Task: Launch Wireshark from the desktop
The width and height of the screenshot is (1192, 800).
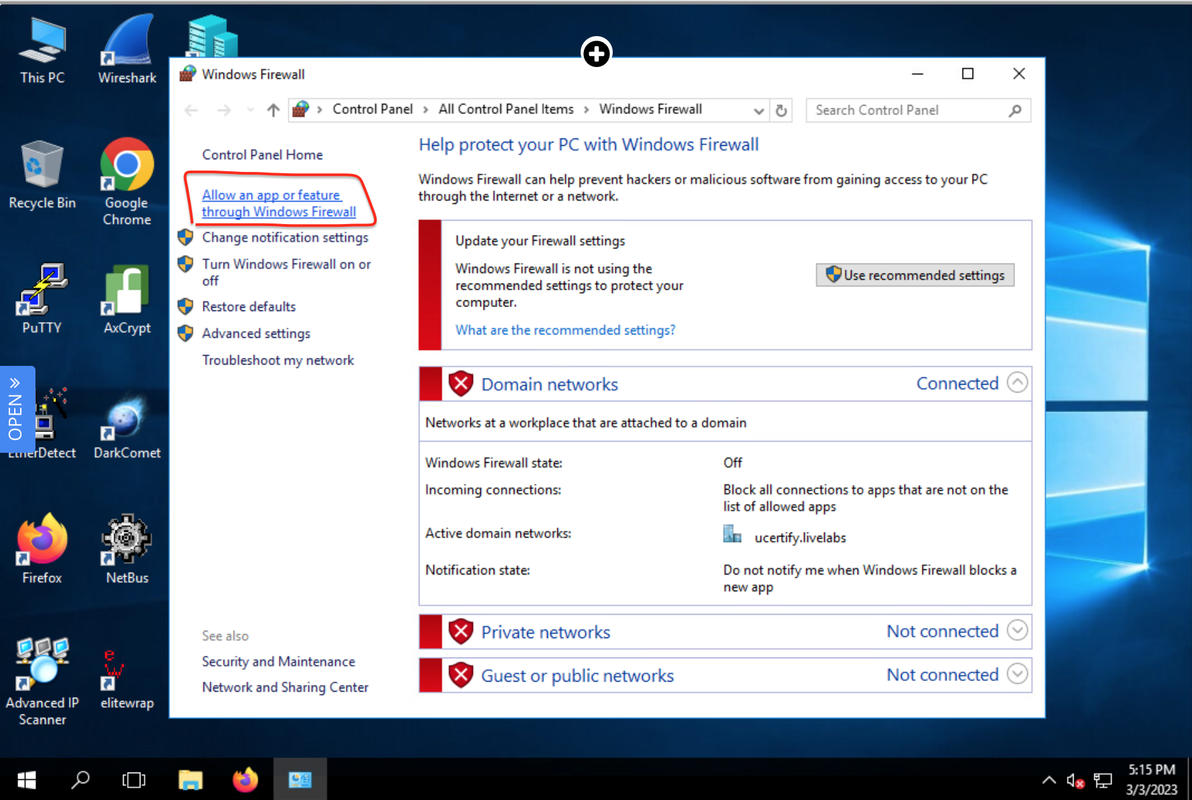Action: pyautogui.click(x=127, y=51)
